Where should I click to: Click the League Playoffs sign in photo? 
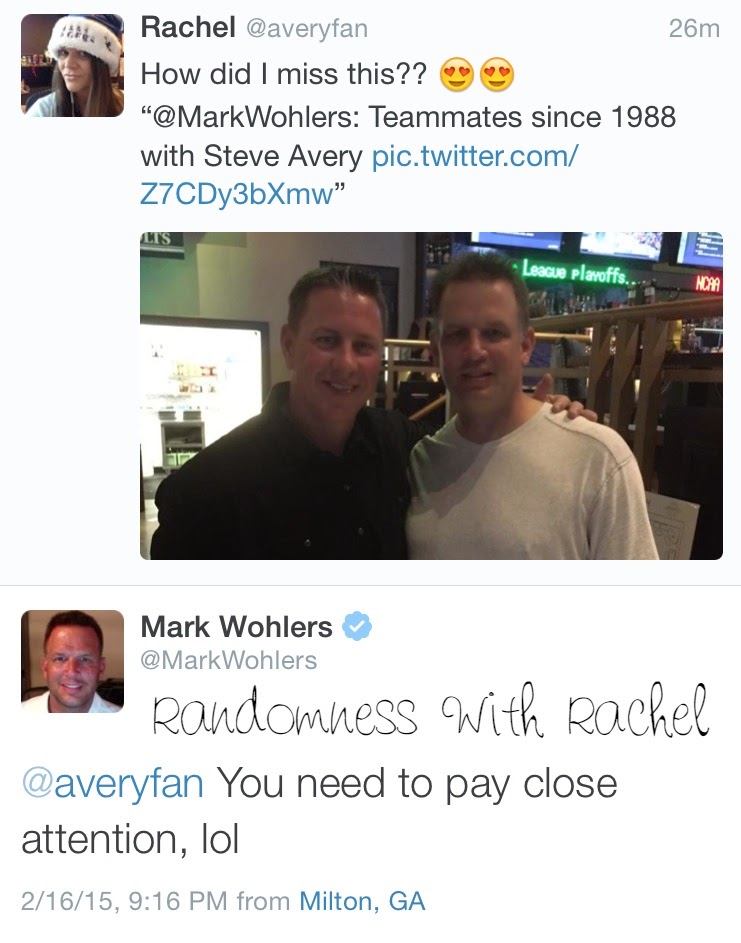pyautogui.click(x=574, y=272)
